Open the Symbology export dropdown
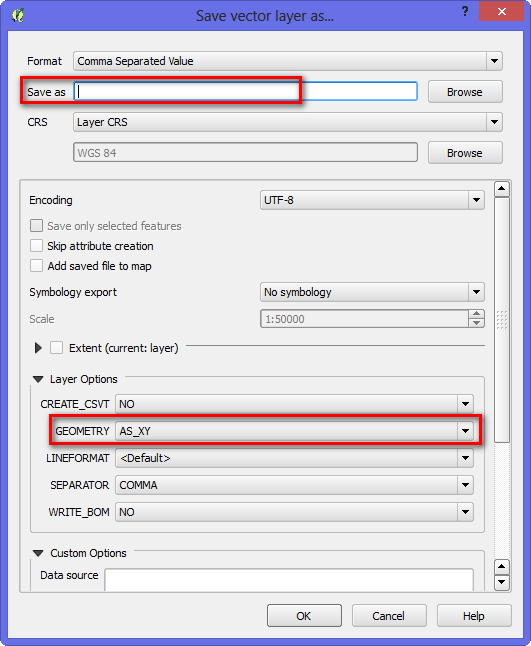 click(x=372, y=292)
